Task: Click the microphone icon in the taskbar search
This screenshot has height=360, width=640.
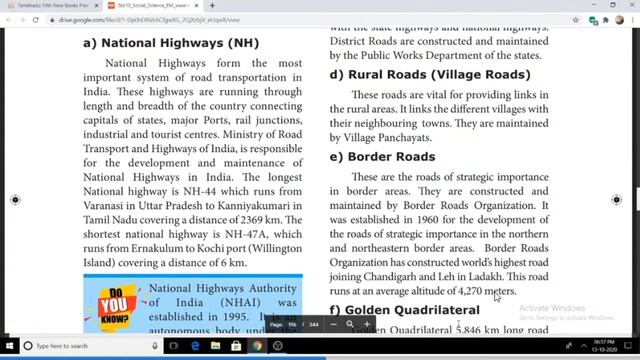Action: pyautogui.click(x=155, y=346)
